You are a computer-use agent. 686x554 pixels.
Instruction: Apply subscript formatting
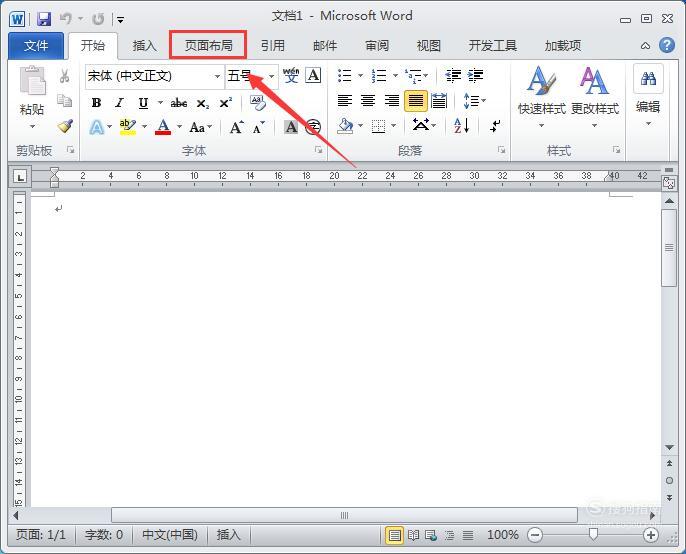pyautogui.click(x=203, y=104)
